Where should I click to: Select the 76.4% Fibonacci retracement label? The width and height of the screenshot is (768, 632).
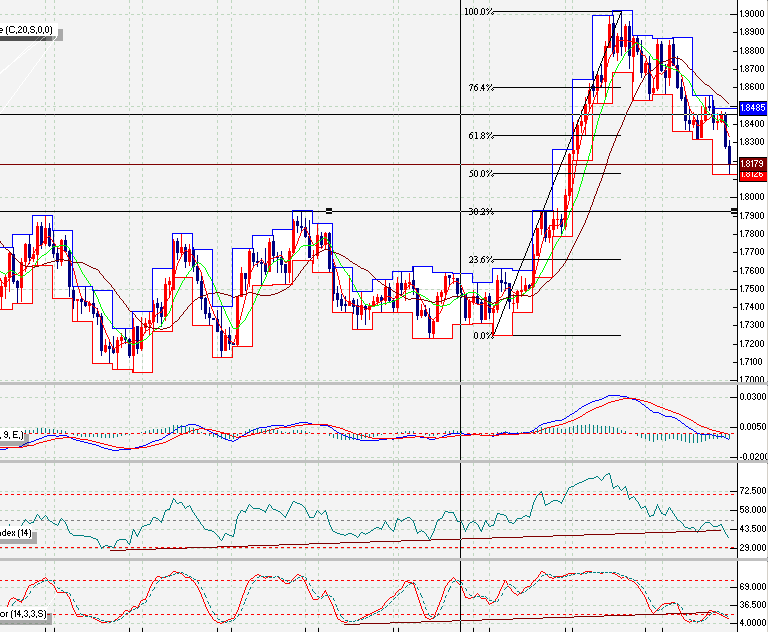(481, 88)
